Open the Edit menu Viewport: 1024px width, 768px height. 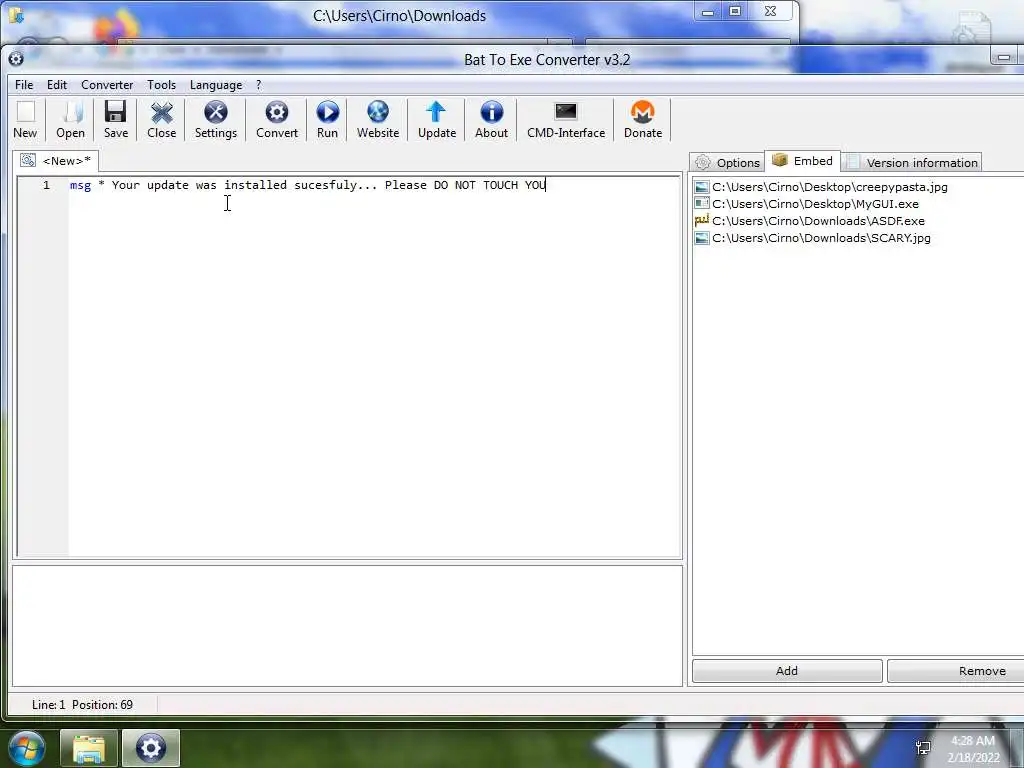click(x=57, y=85)
